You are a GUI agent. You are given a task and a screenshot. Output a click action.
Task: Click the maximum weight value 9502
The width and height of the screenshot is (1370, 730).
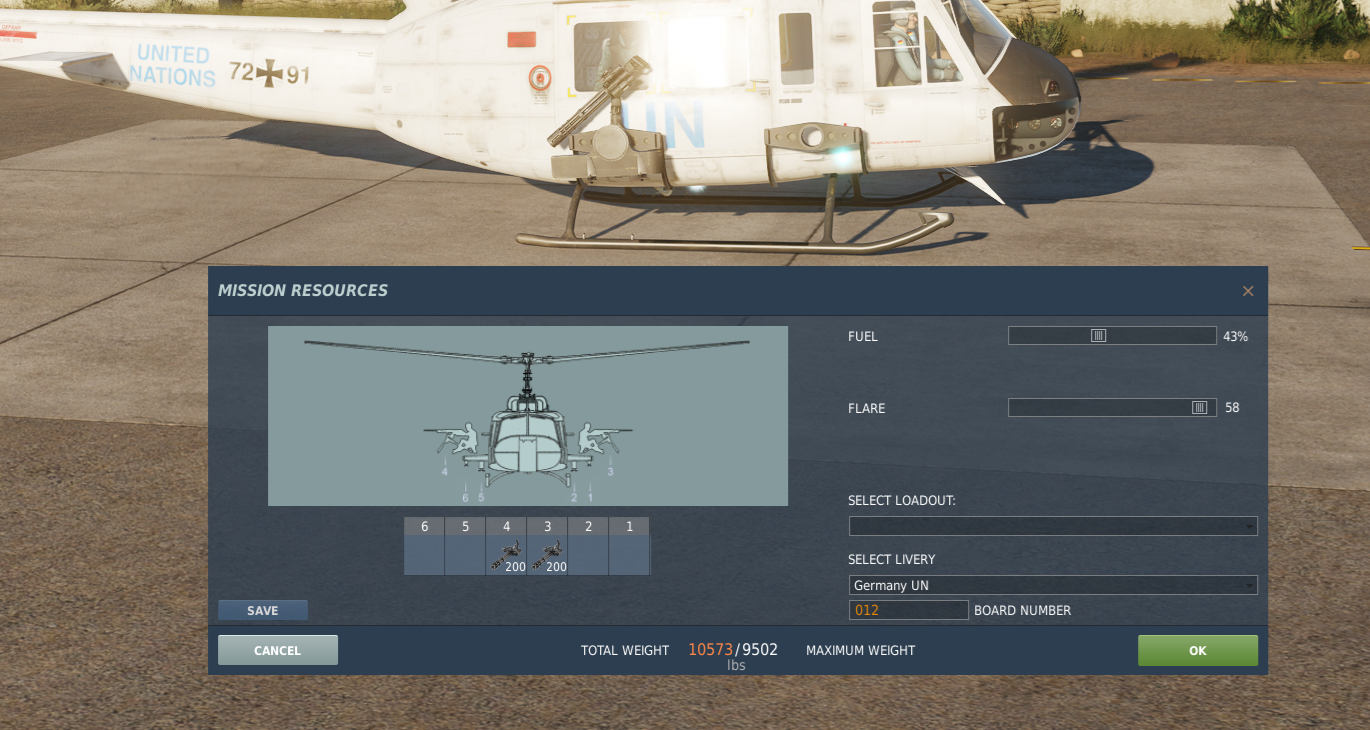(x=760, y=650)
